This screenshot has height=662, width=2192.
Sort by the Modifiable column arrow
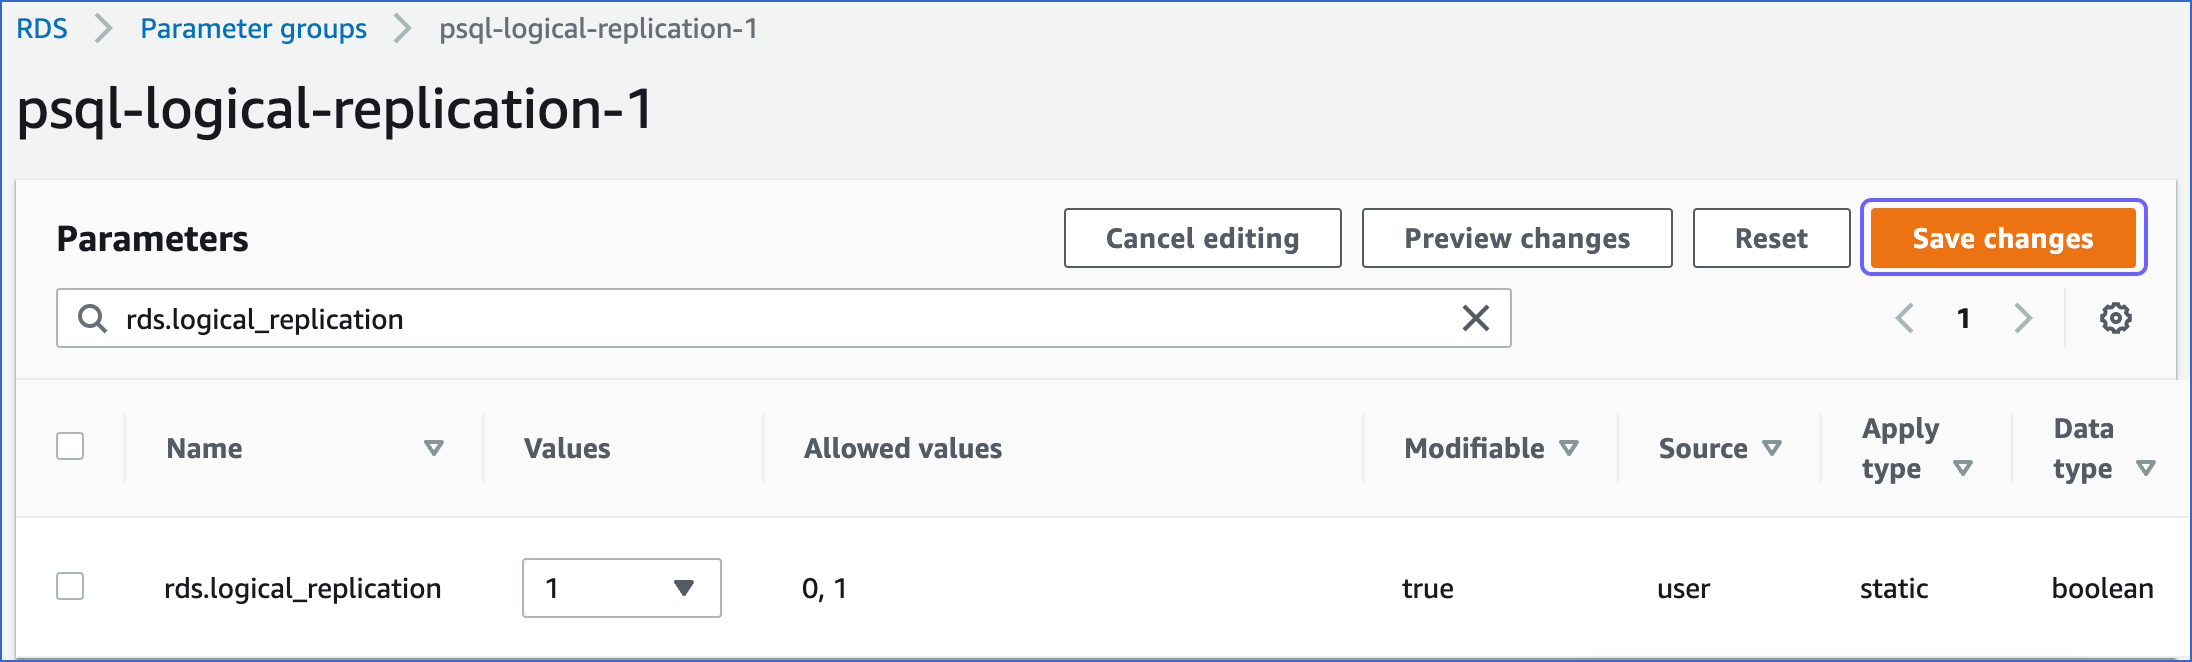coord(1570,448)
